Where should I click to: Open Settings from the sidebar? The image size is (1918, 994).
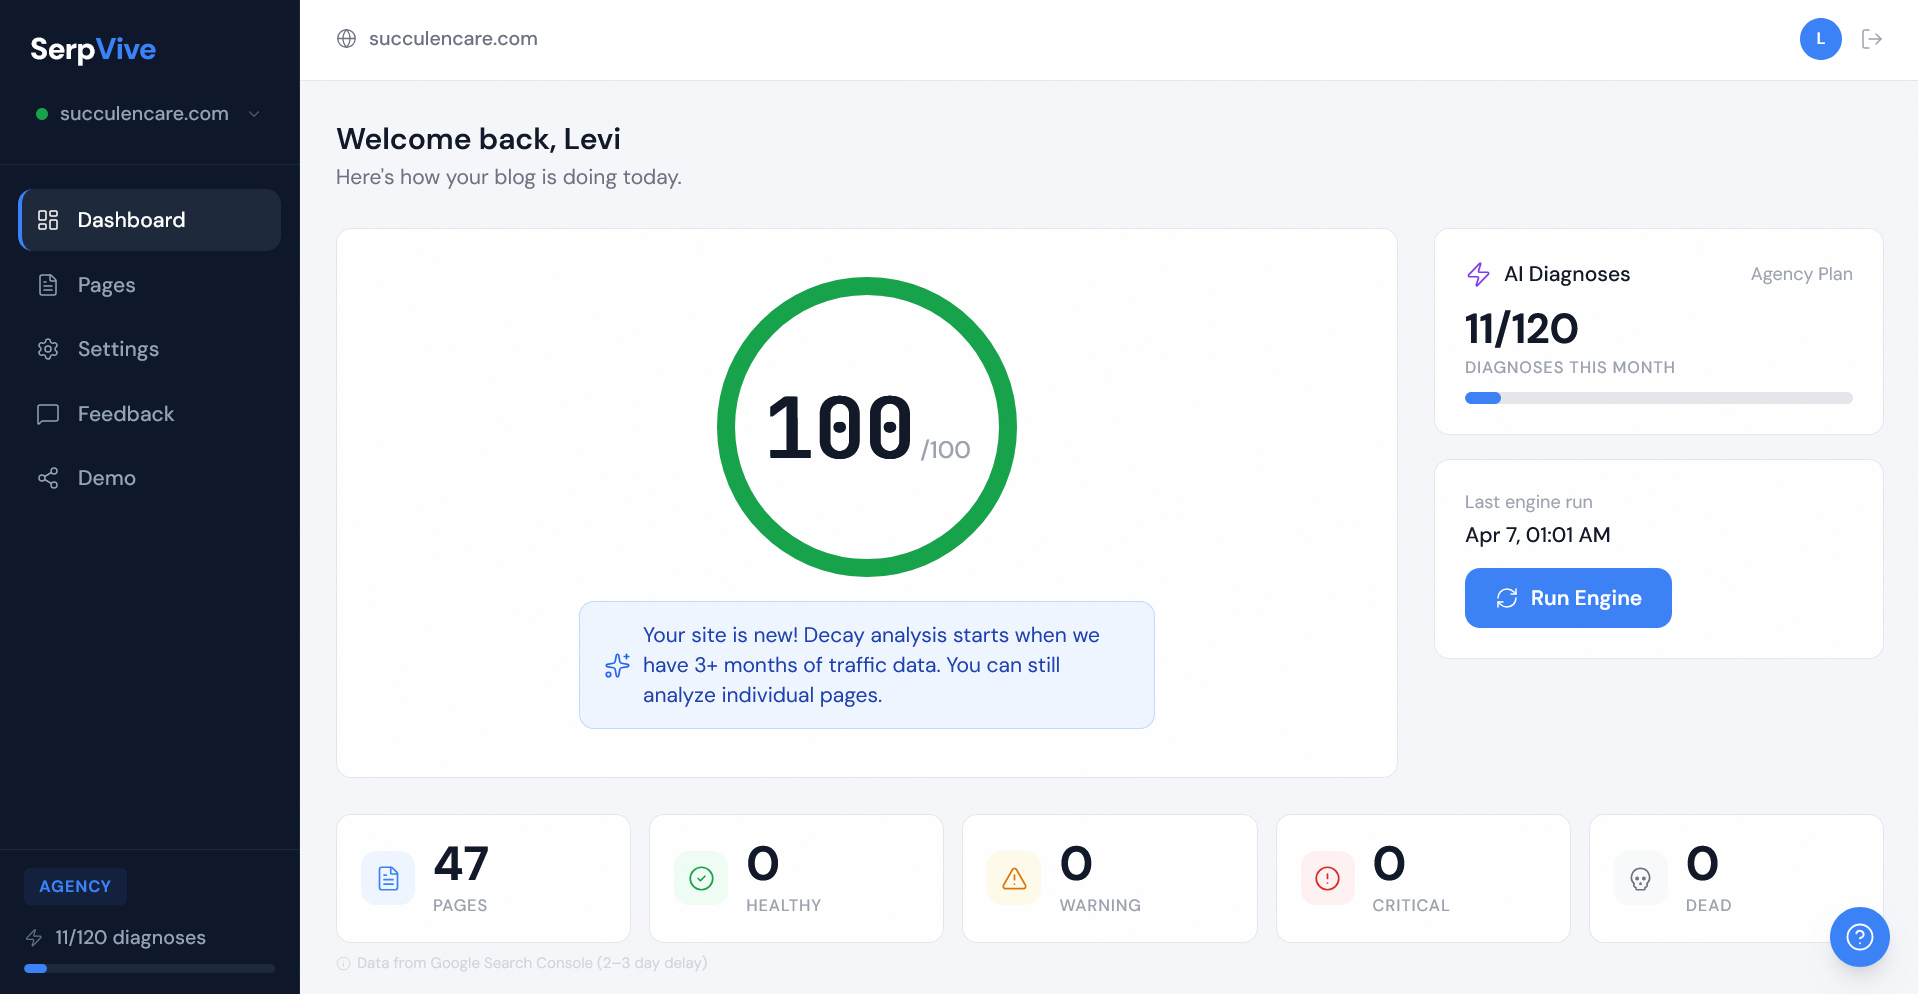click(118, 349)
